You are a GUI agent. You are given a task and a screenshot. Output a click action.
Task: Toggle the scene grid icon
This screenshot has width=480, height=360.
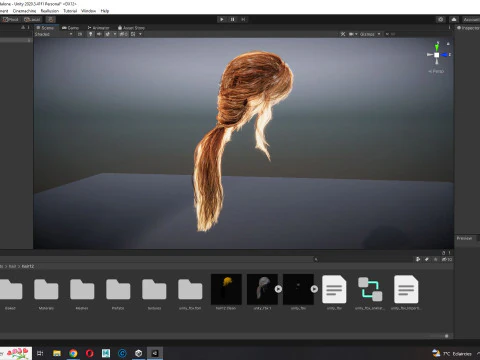[133, 34]
